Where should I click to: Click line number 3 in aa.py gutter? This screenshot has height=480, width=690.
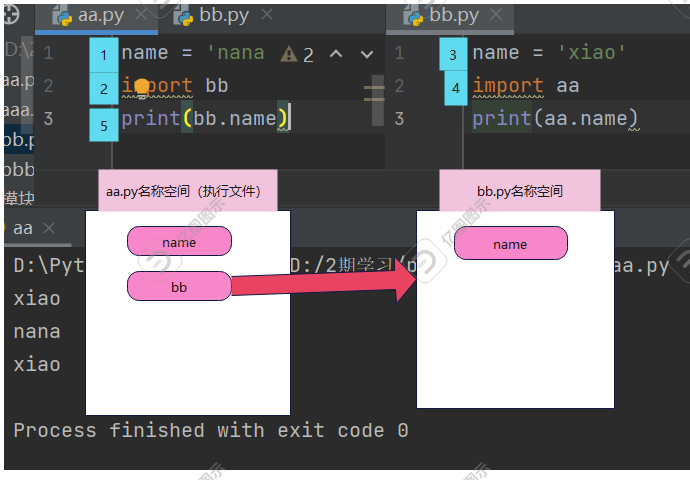48,119
